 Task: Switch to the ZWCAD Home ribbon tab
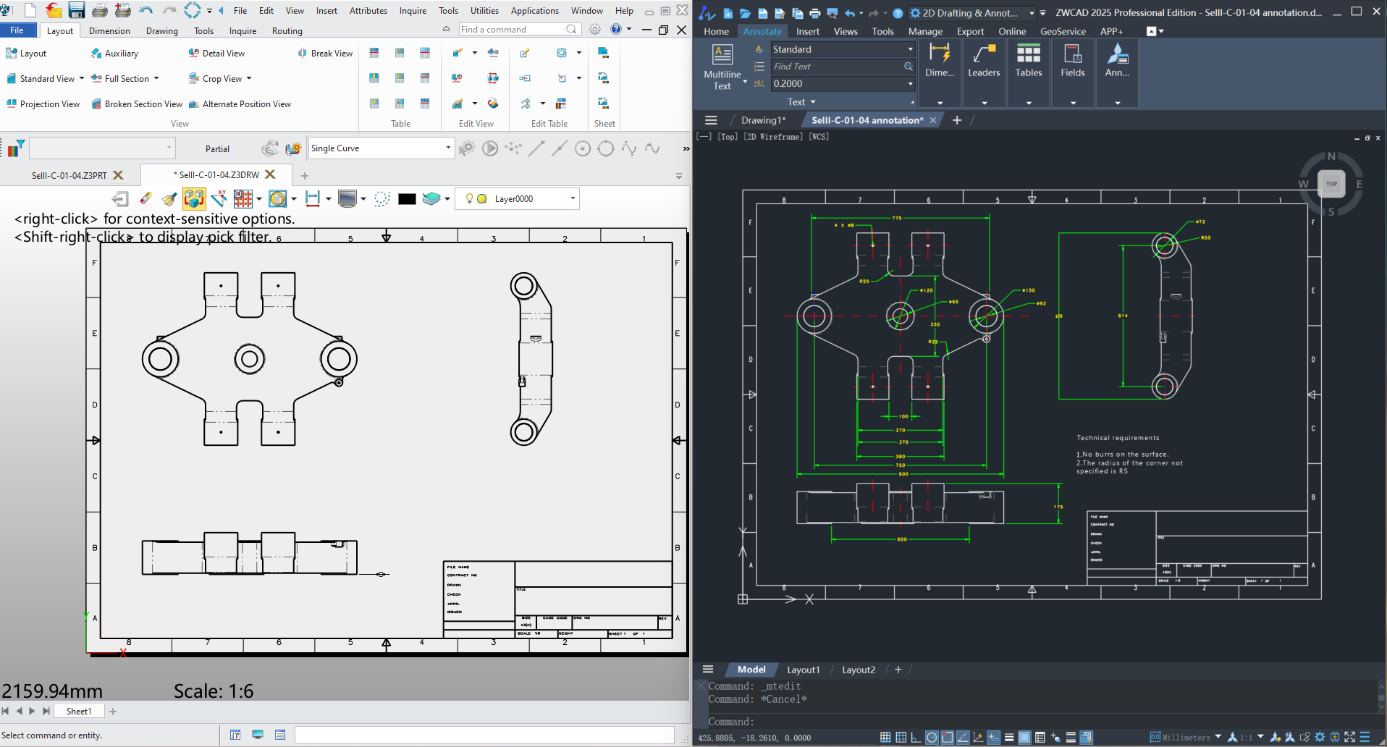pyautogui.click(x=716, y=31)
